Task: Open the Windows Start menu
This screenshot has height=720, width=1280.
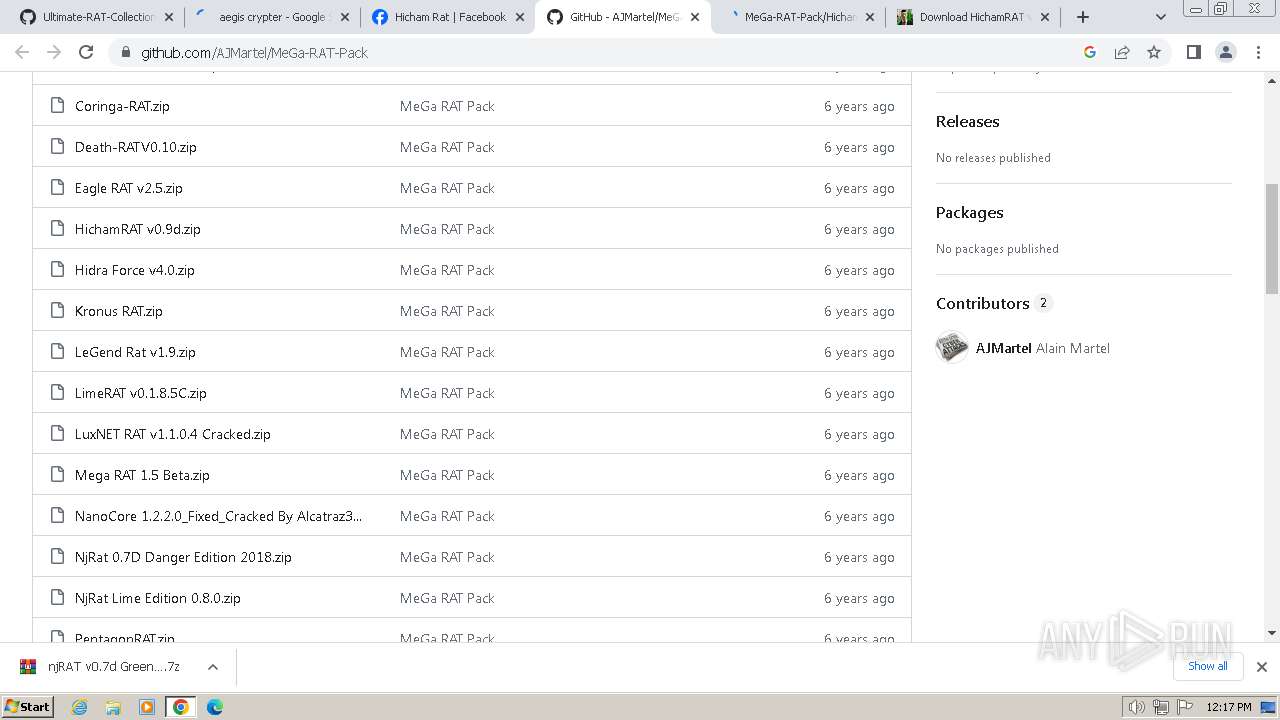Action: (27, 706)
